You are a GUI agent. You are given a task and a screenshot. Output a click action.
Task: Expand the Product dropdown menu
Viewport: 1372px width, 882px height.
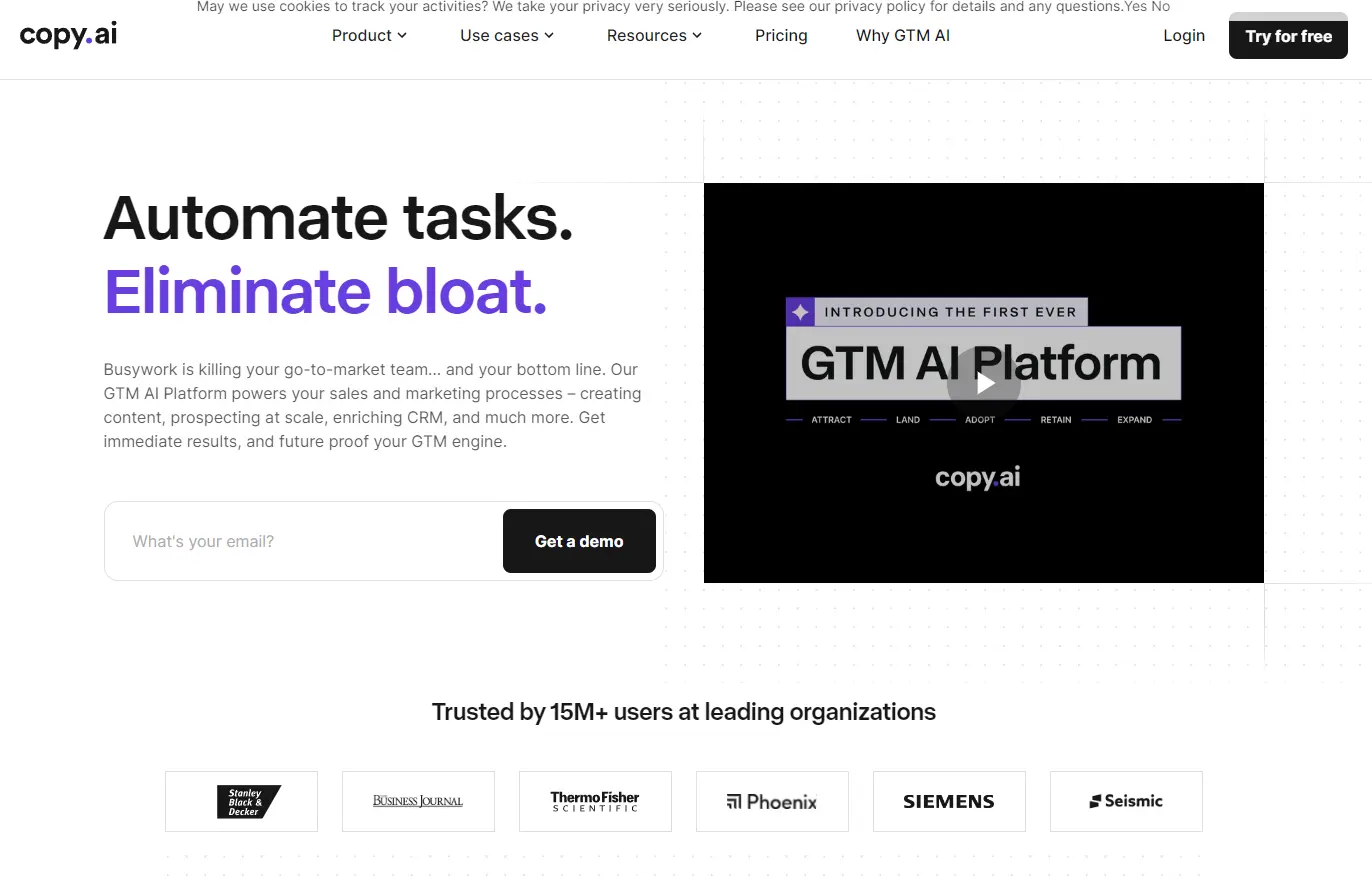[369, 35]
